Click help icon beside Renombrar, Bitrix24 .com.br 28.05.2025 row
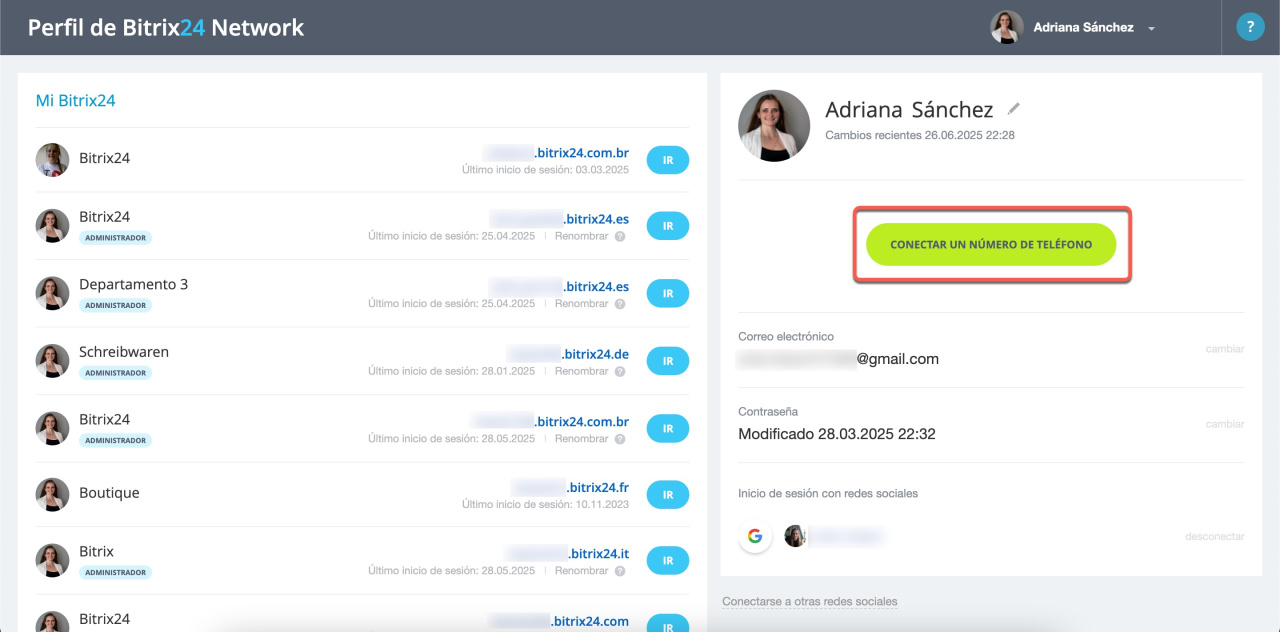The height and width of the screenshot is (632, 1280). 620,439
